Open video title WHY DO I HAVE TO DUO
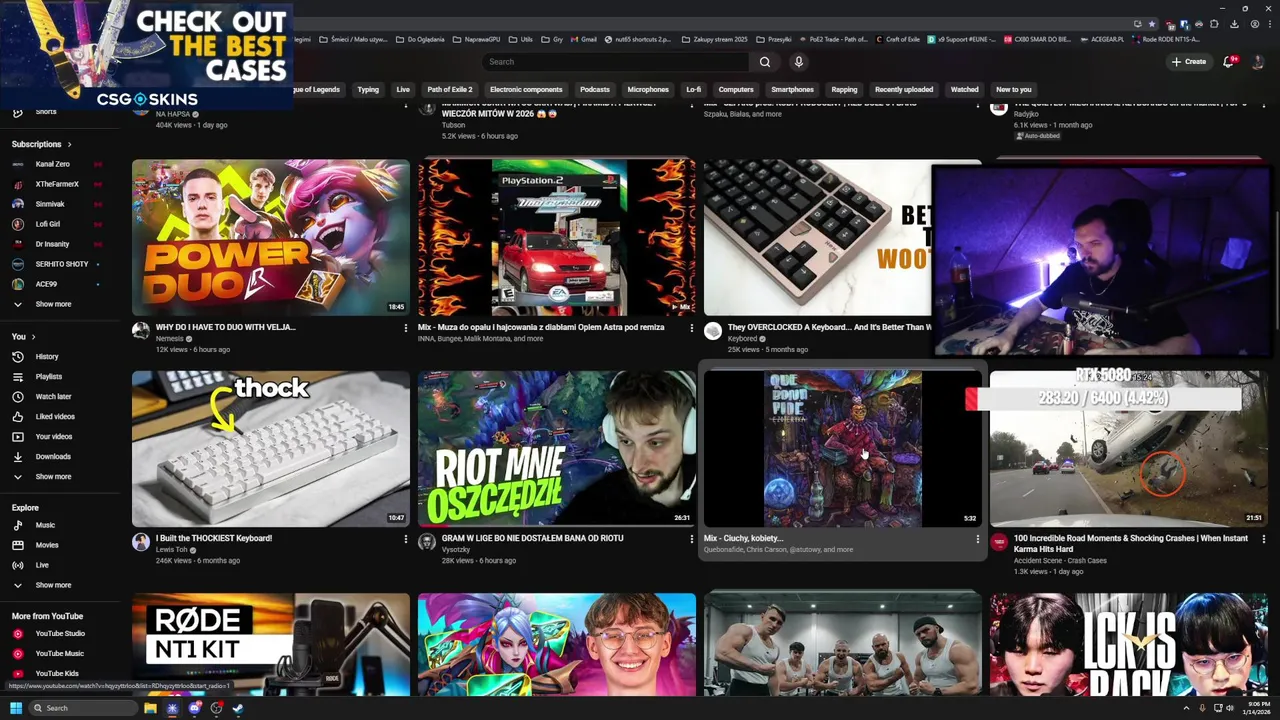The width and height of the screenshot is (1280, 720). pos(226,327)
